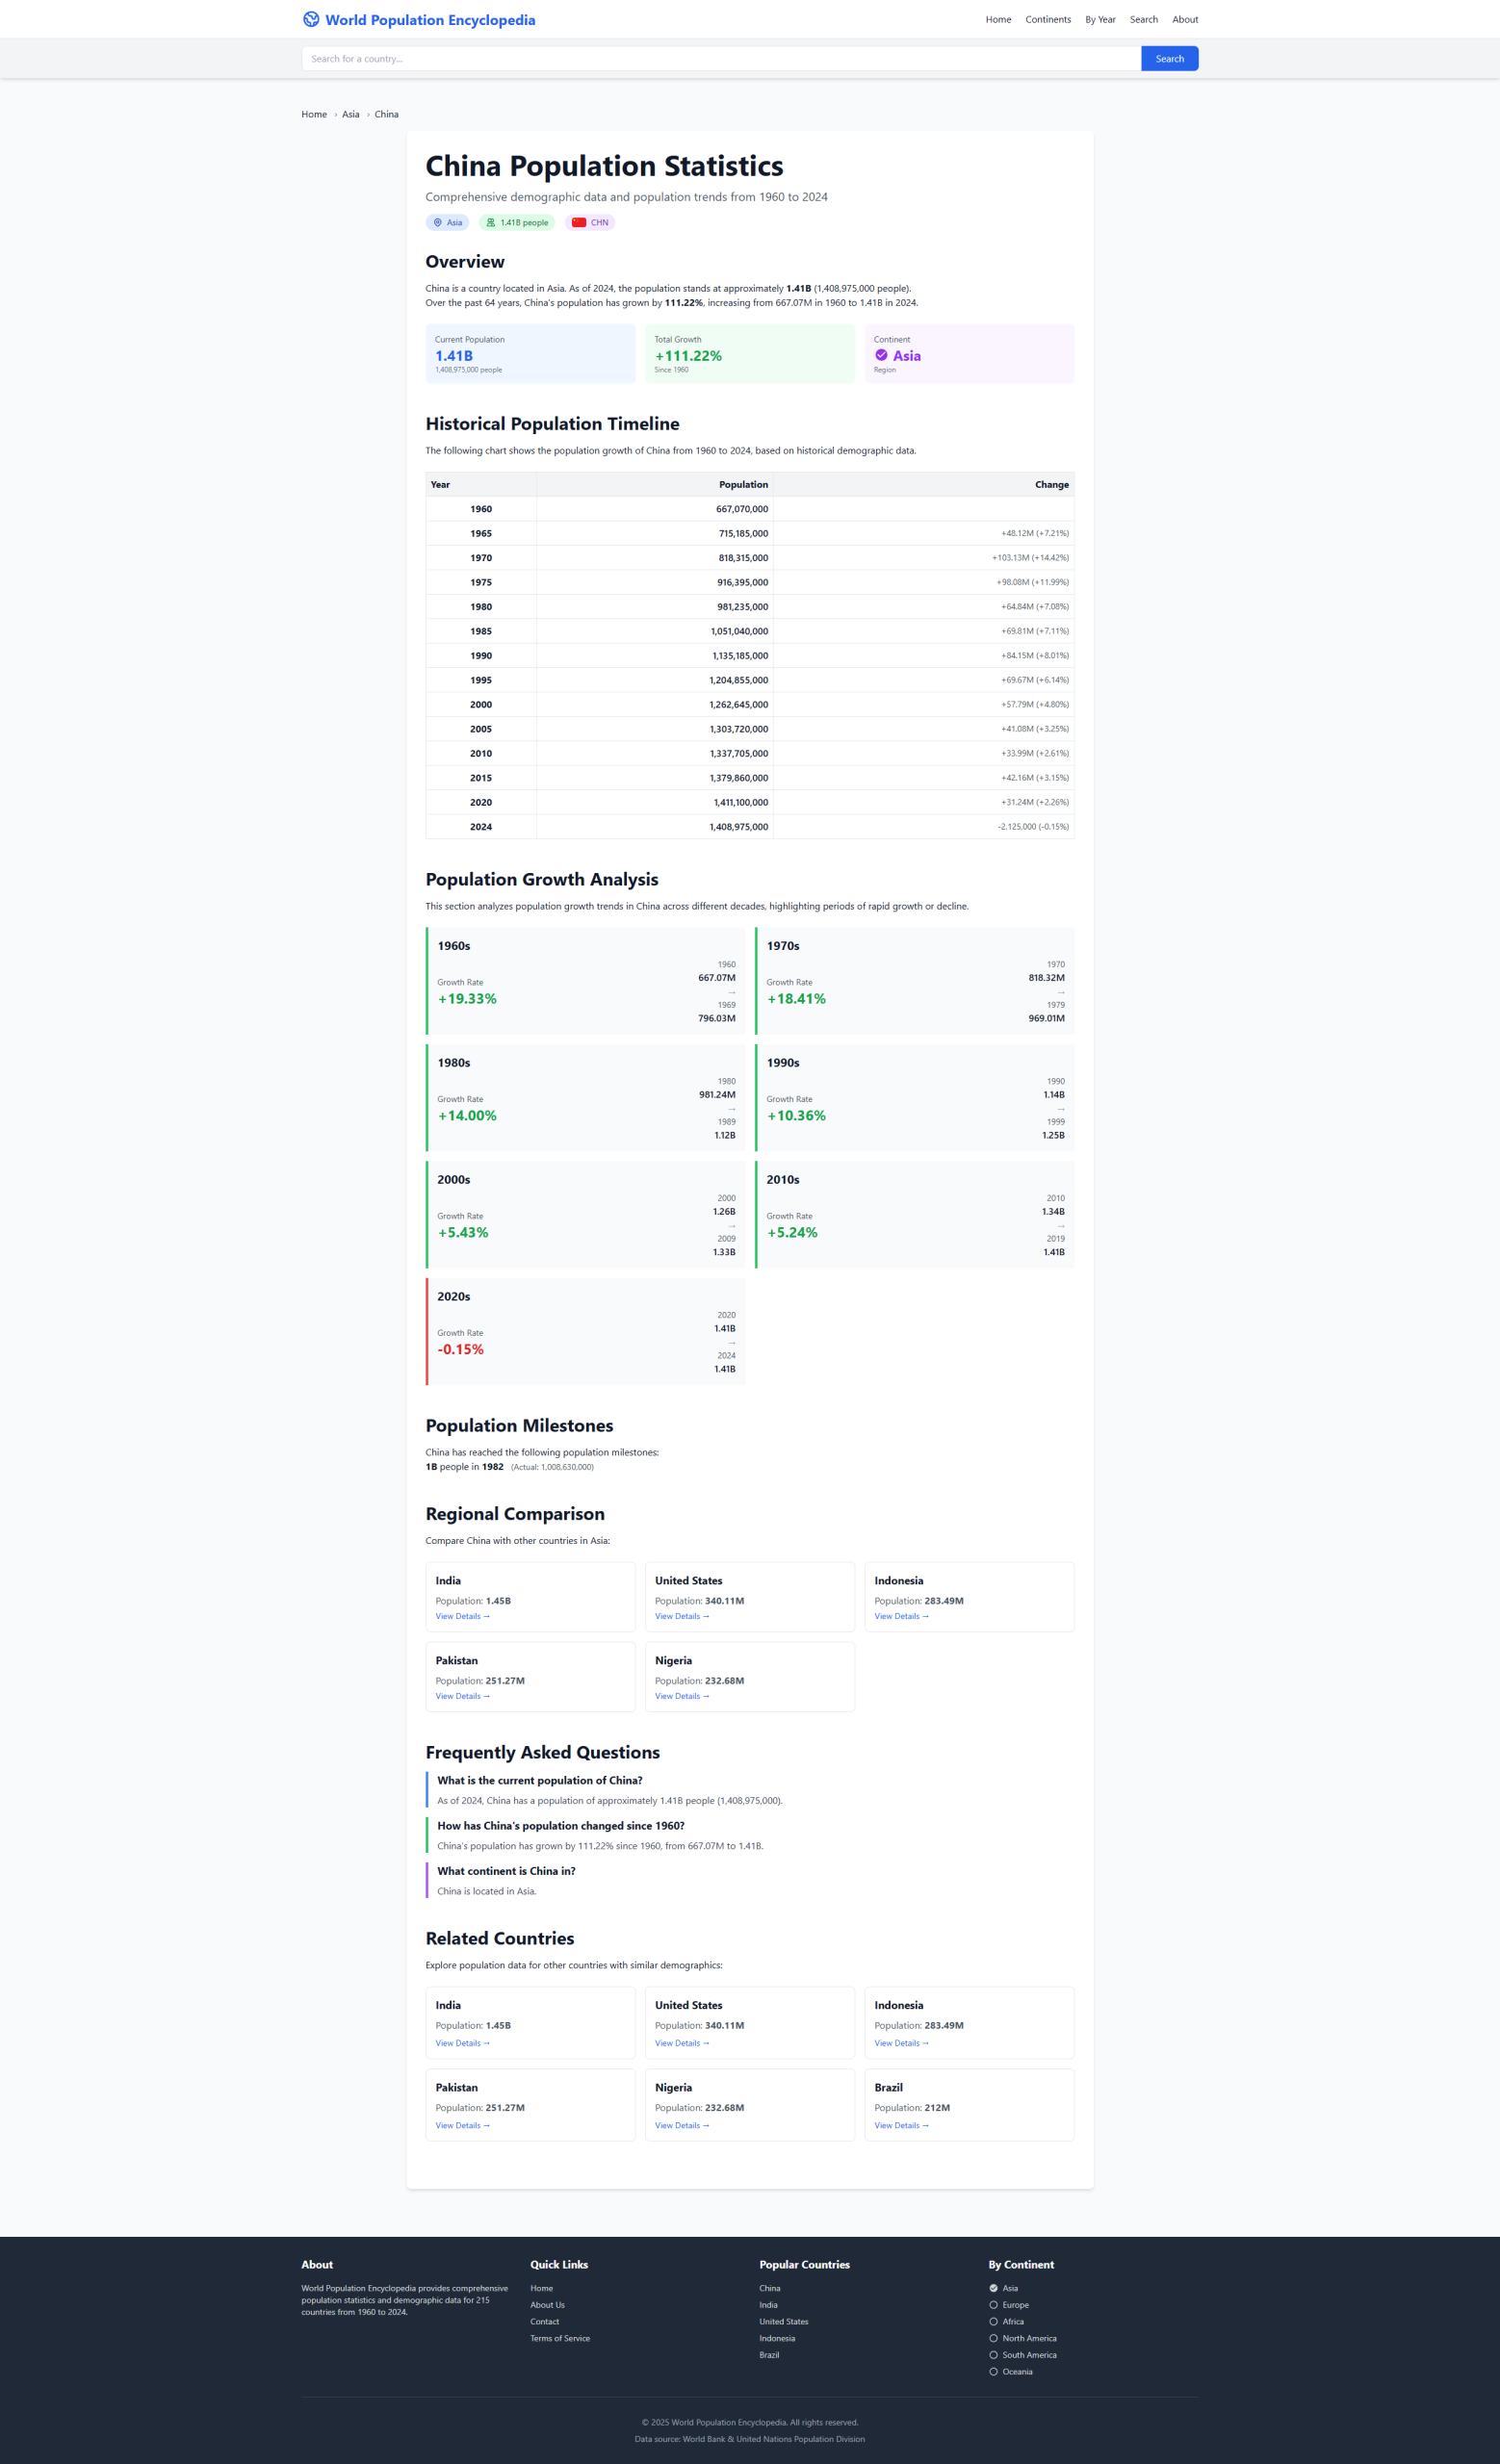
Task: Click the location pin icon on Asia tag
Action: (437, 223)
